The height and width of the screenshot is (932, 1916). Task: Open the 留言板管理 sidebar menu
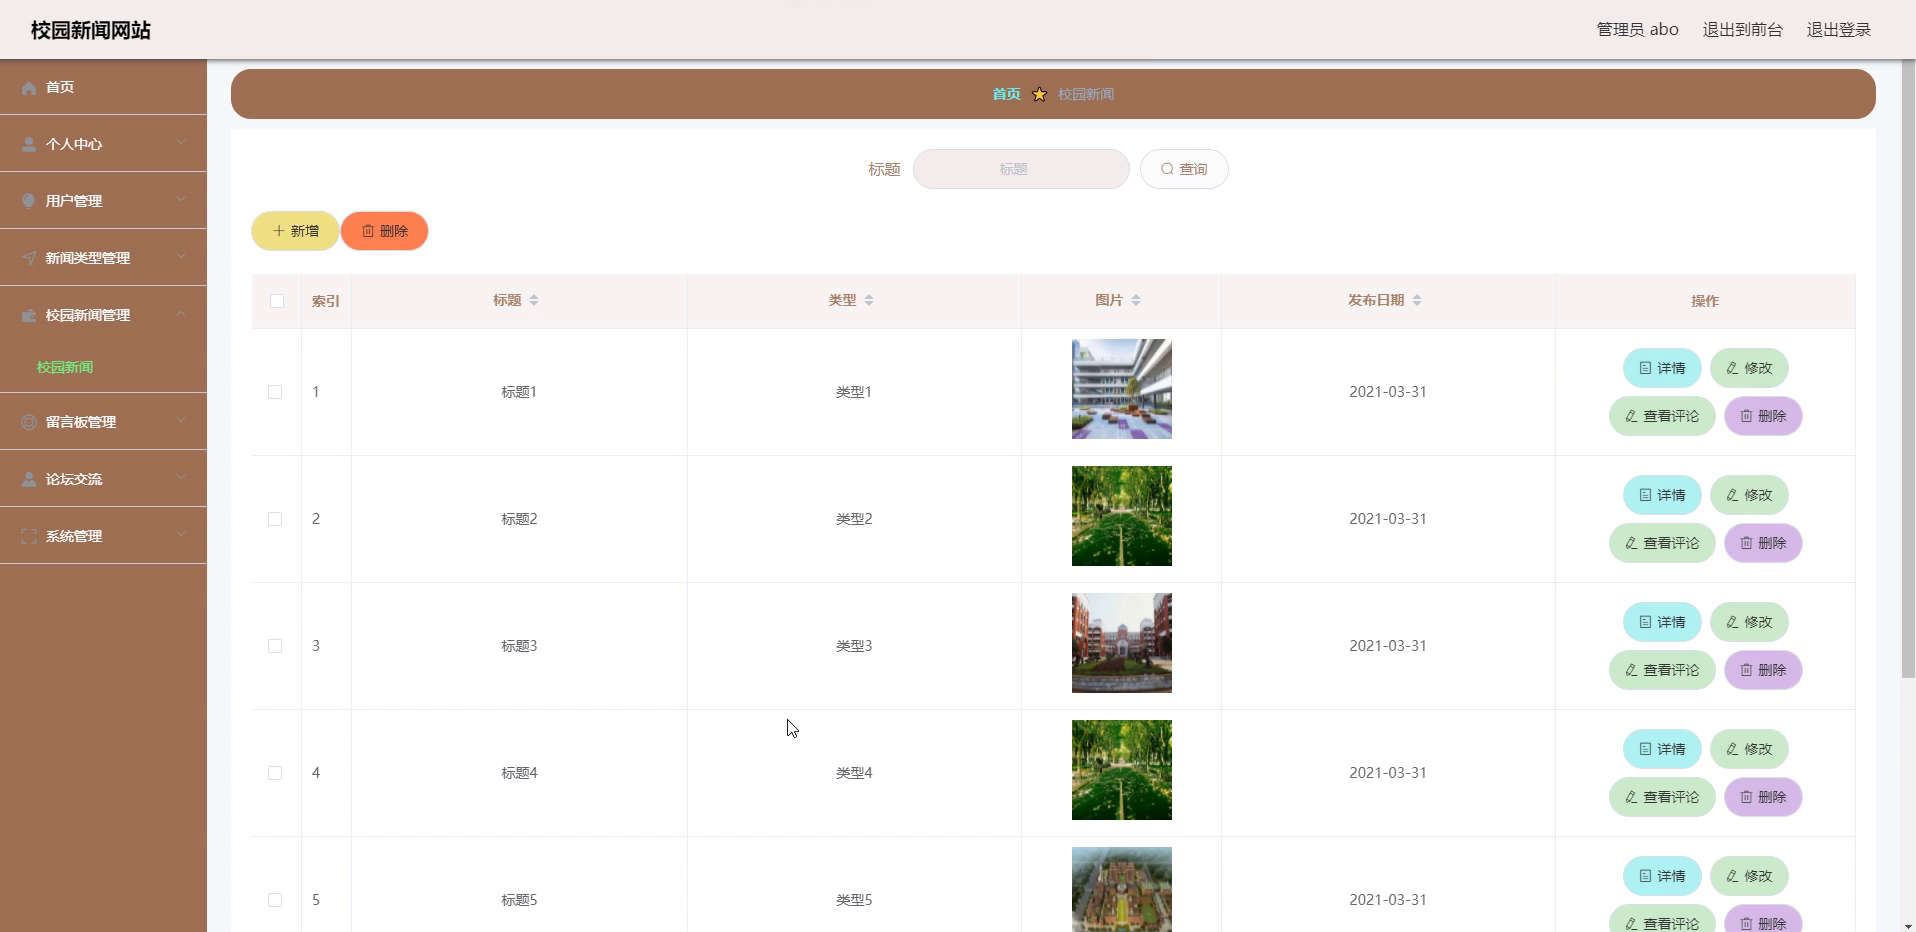(x=103, y=422)
